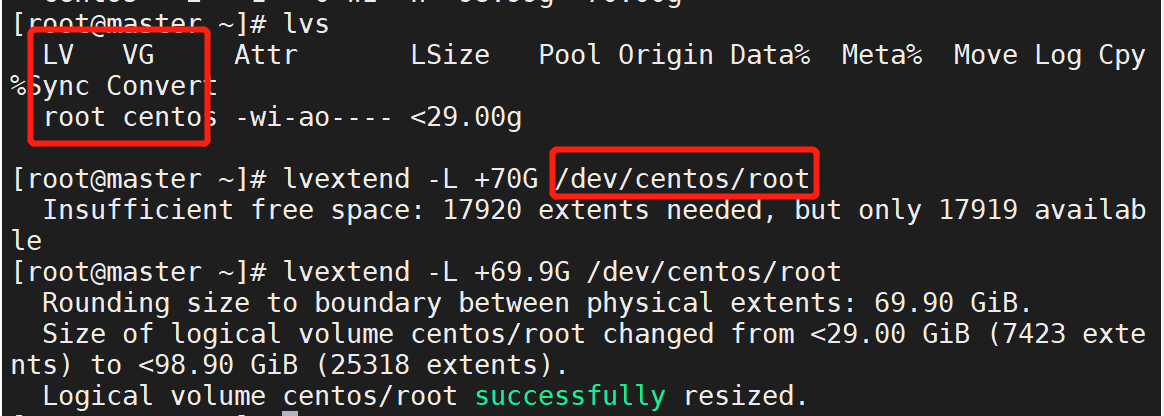
Task: Click the Move column header
Action: click(986, 57)
